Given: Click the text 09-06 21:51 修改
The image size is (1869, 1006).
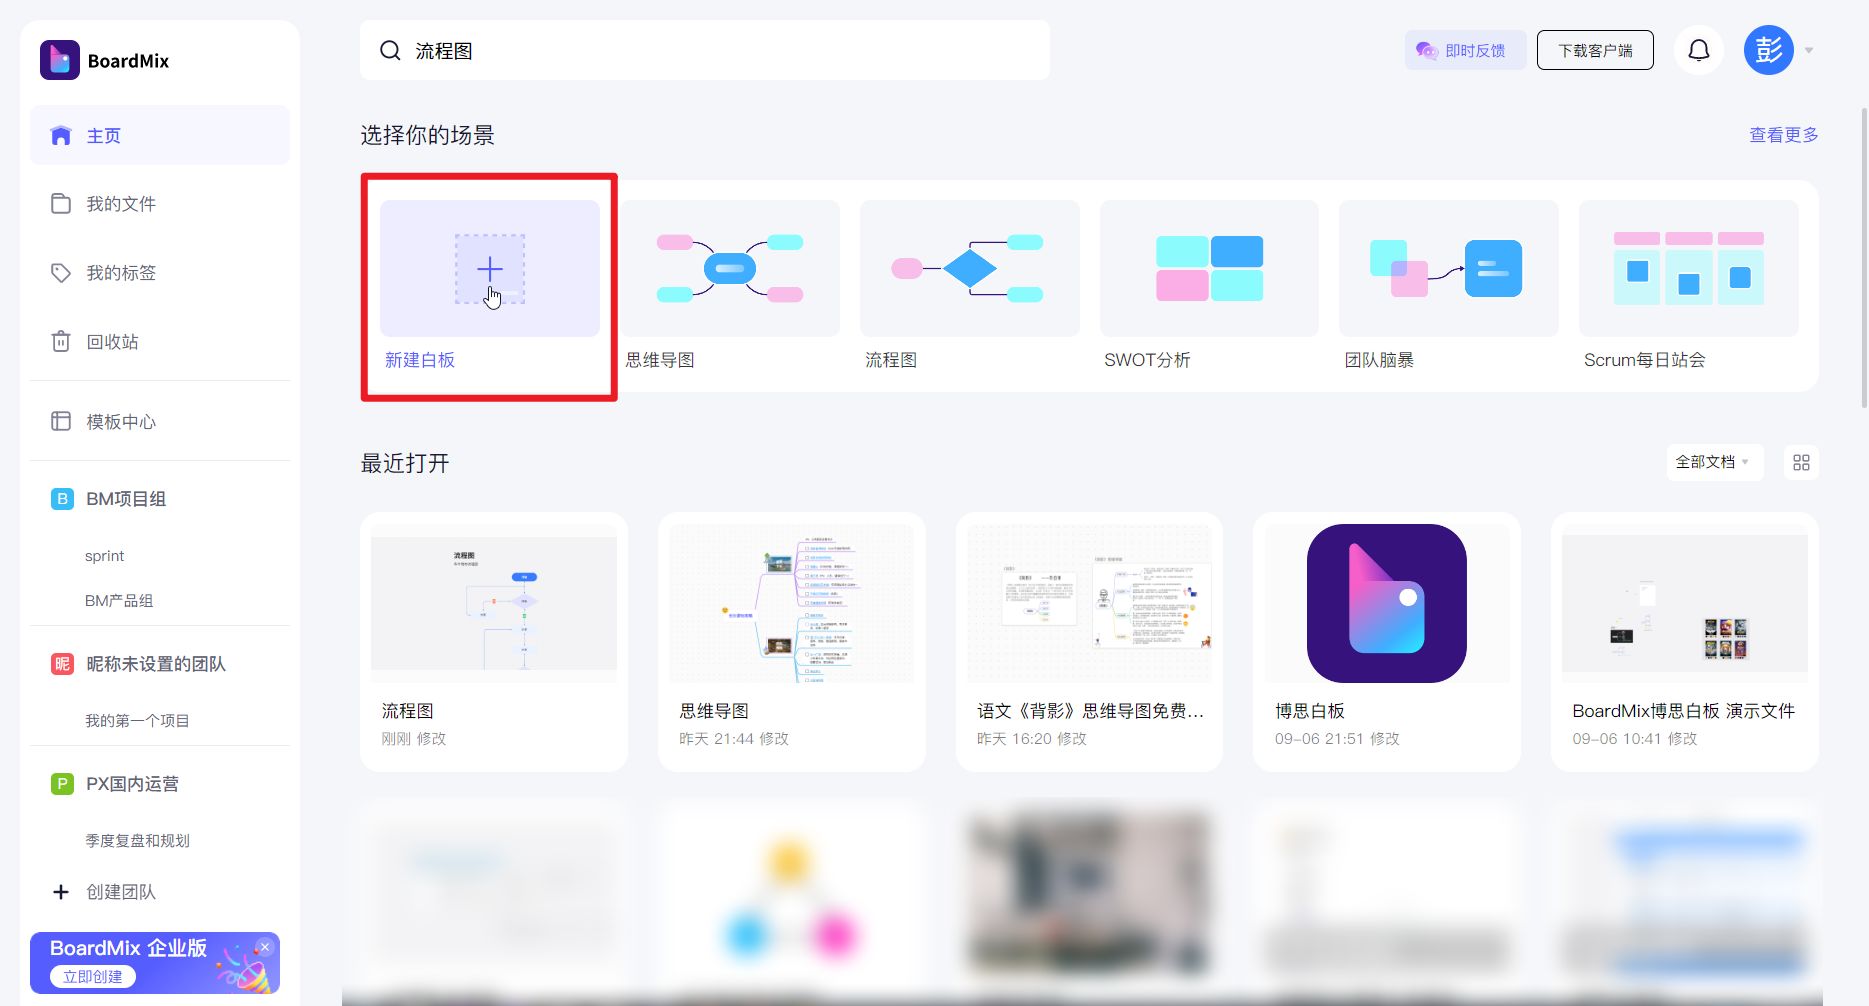Looking at the screenshot, I should [x=1337, y=738].
